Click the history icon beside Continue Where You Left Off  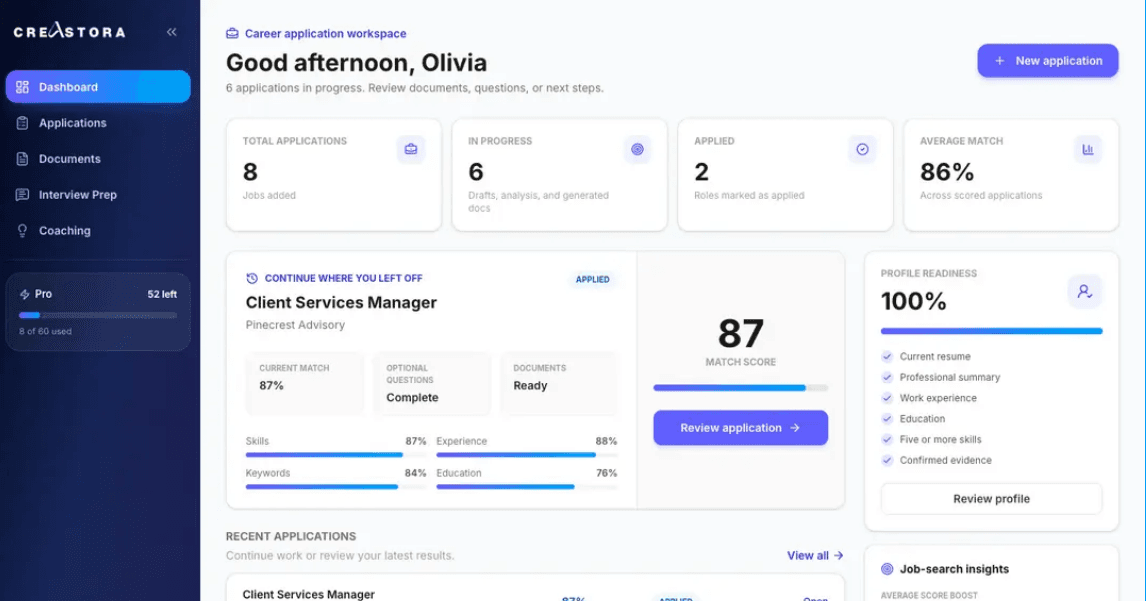tap(252, 279)
